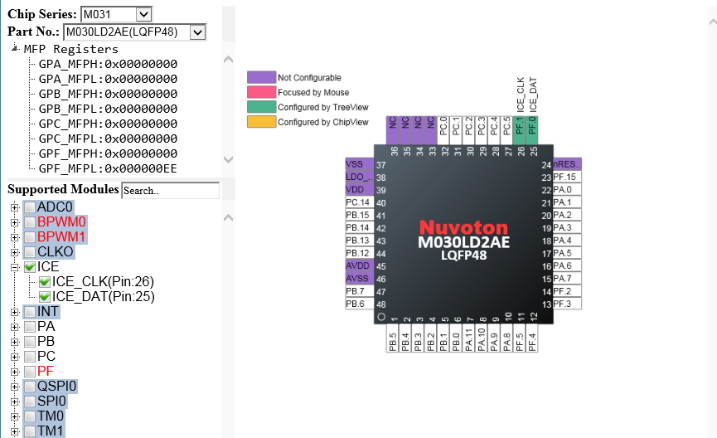Image resolution: width=717 pixels, height=438 pixels.
Task: Enable the PA module checkbox
Action: pyautogui.click(x=30, y=327)
